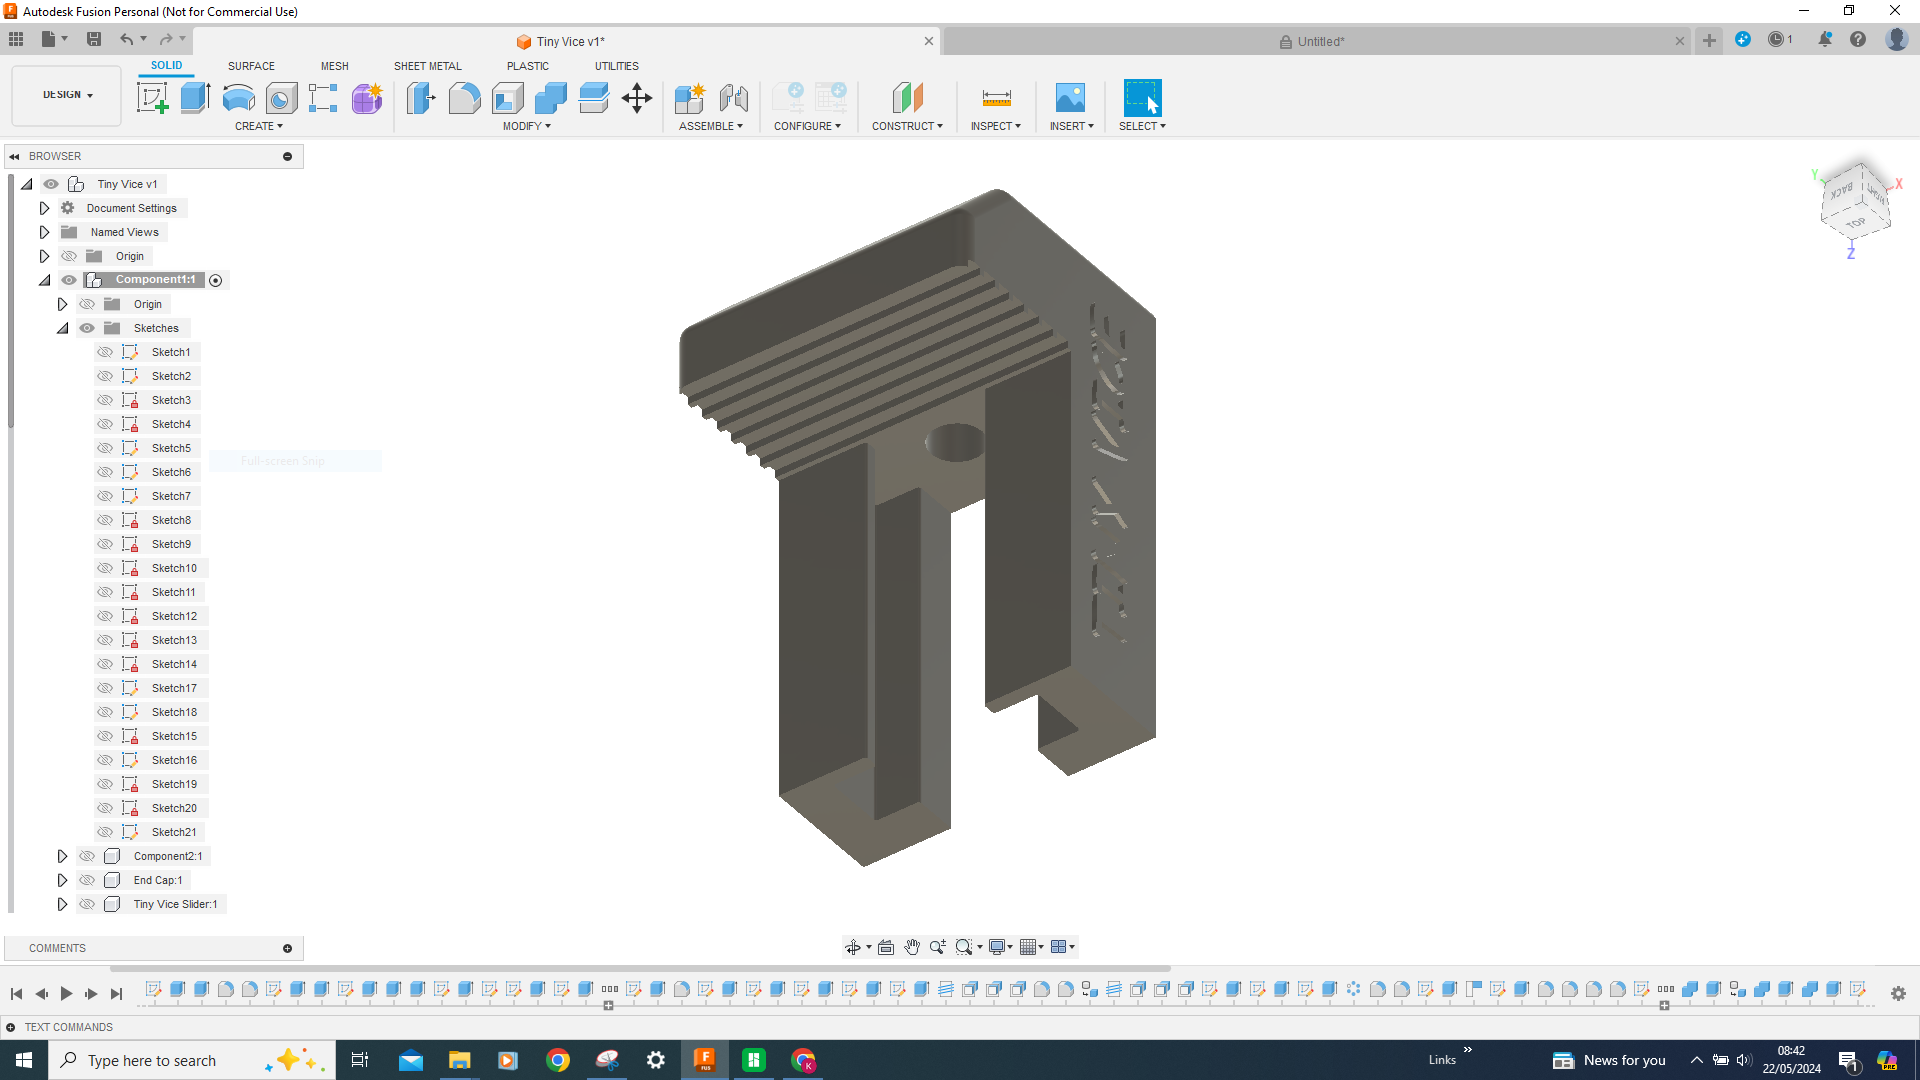Select the Create Sketch tool
Screen dimensions: 1920x1080
click(x=152, y=98)
